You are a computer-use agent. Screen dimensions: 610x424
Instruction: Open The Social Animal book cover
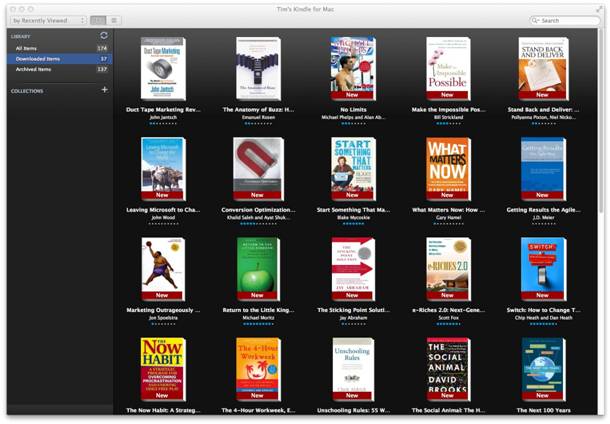pyautogui.click(x=448, y=368)
